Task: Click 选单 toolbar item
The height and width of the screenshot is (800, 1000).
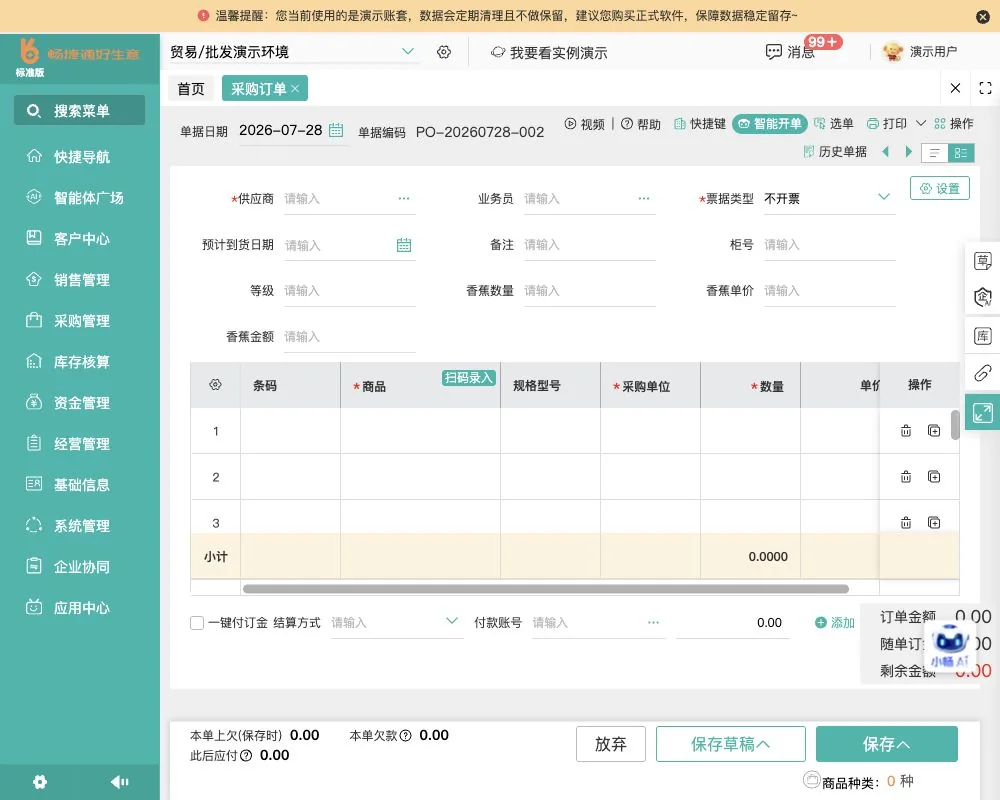Action: [x=834, y=124]
